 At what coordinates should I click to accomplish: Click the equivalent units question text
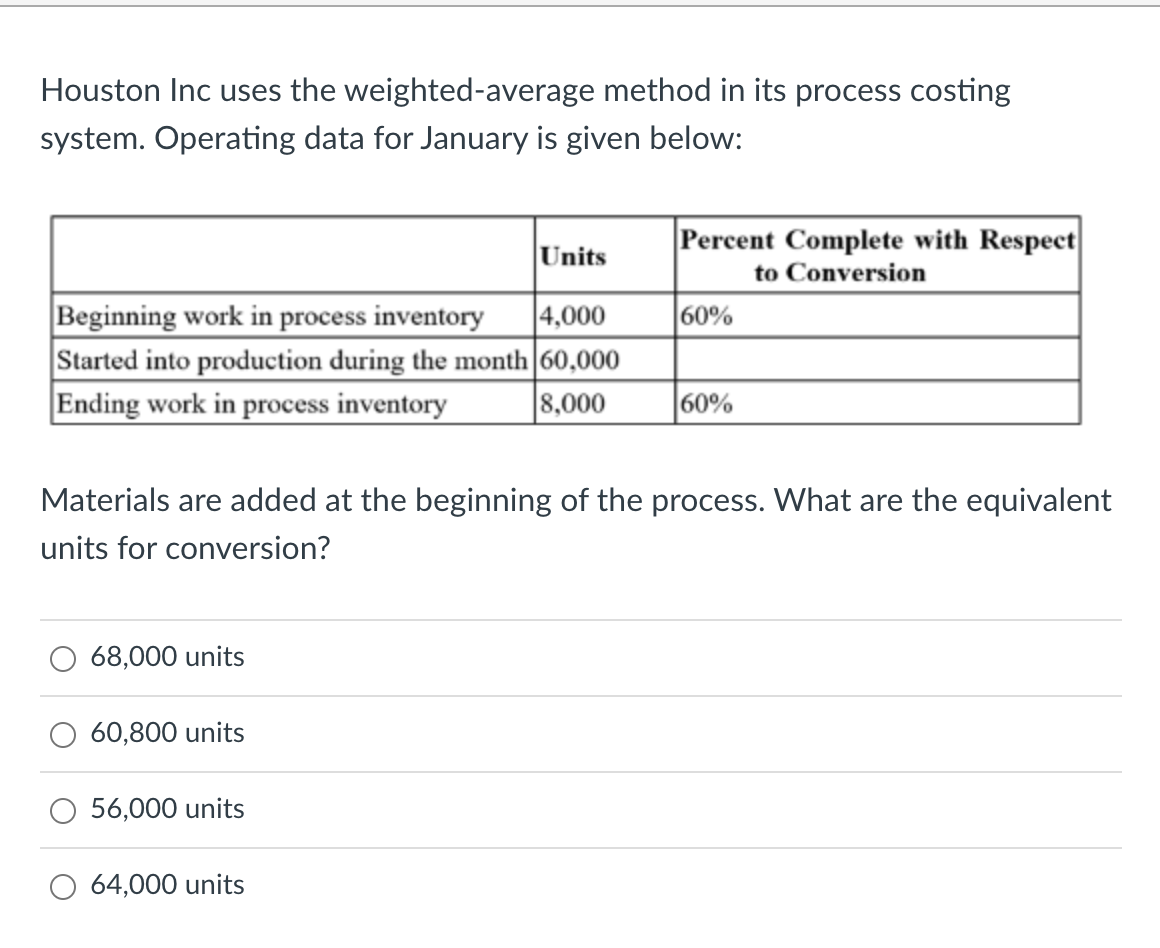pos(575,523)
